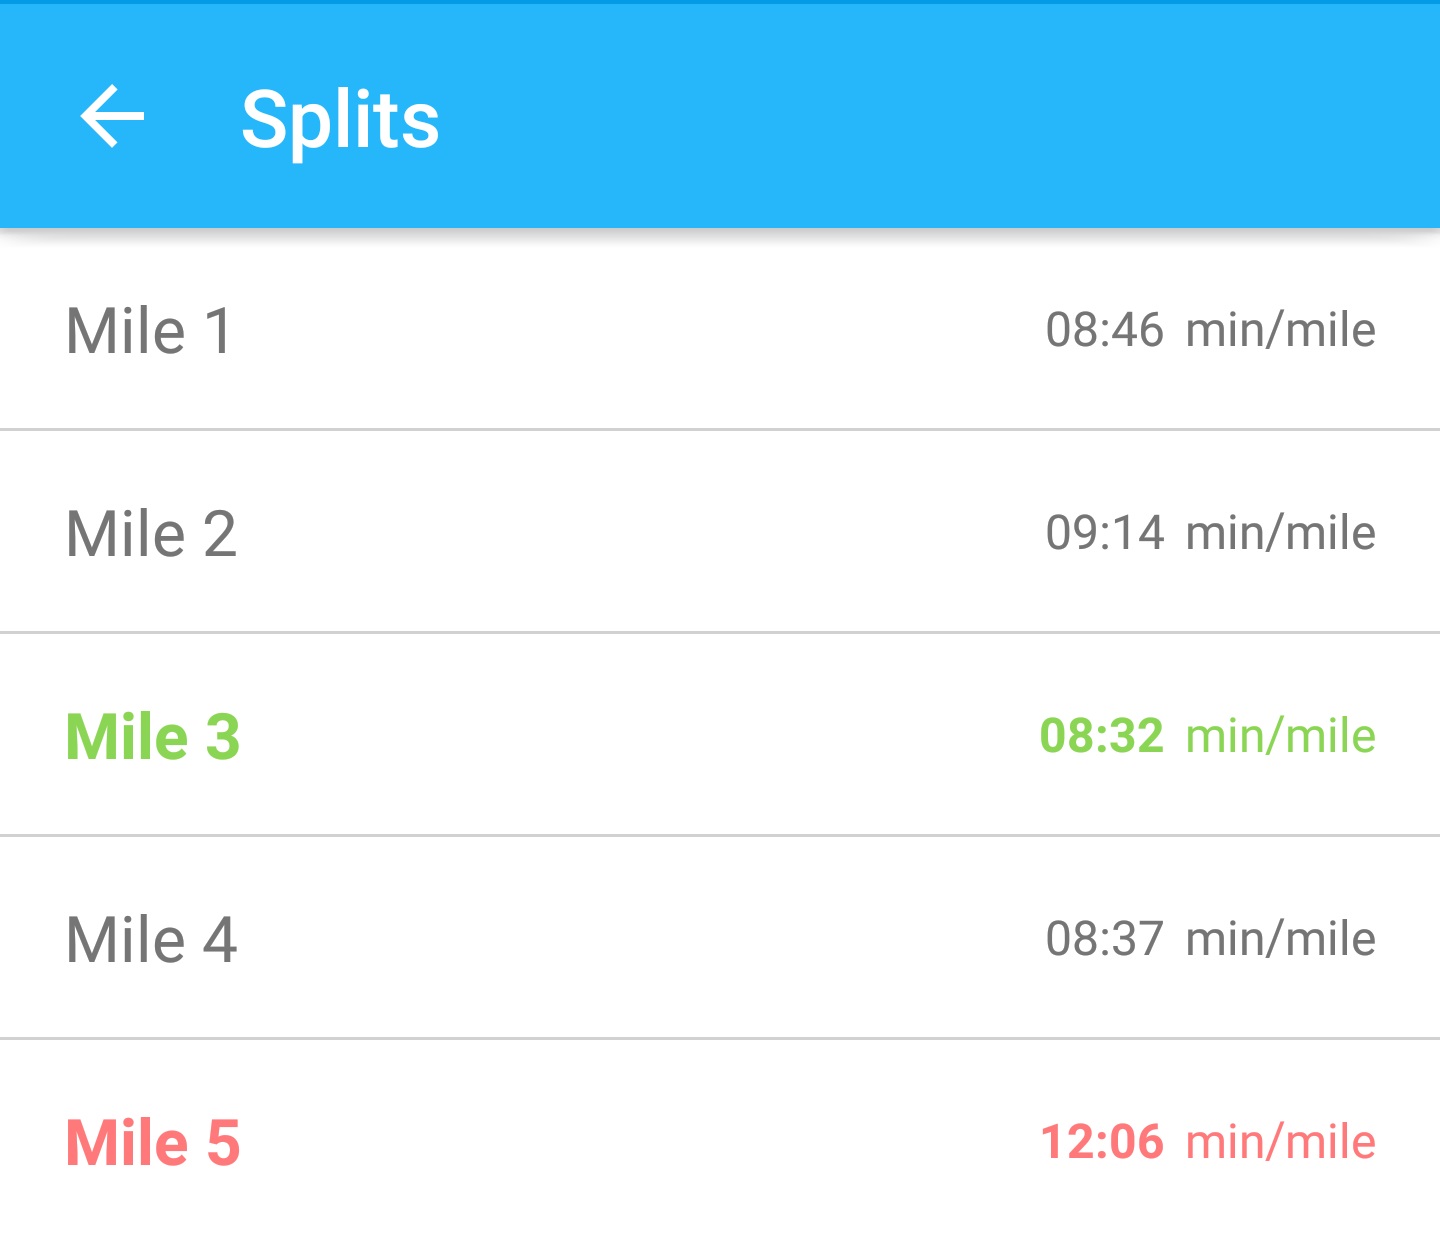
Task: Click the green 08:32 fastest pace
Action: pos(1101,736)
